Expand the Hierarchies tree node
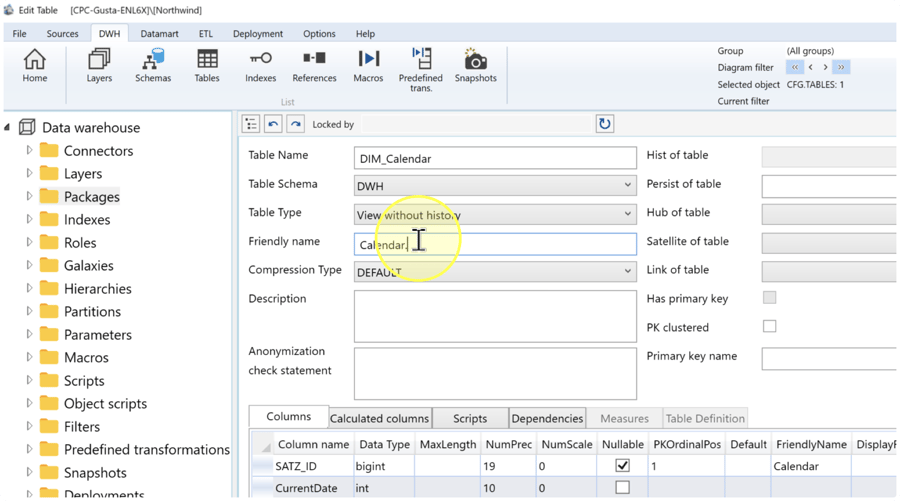Viewport: 900px width, 501px height. (x=29, y=288)
